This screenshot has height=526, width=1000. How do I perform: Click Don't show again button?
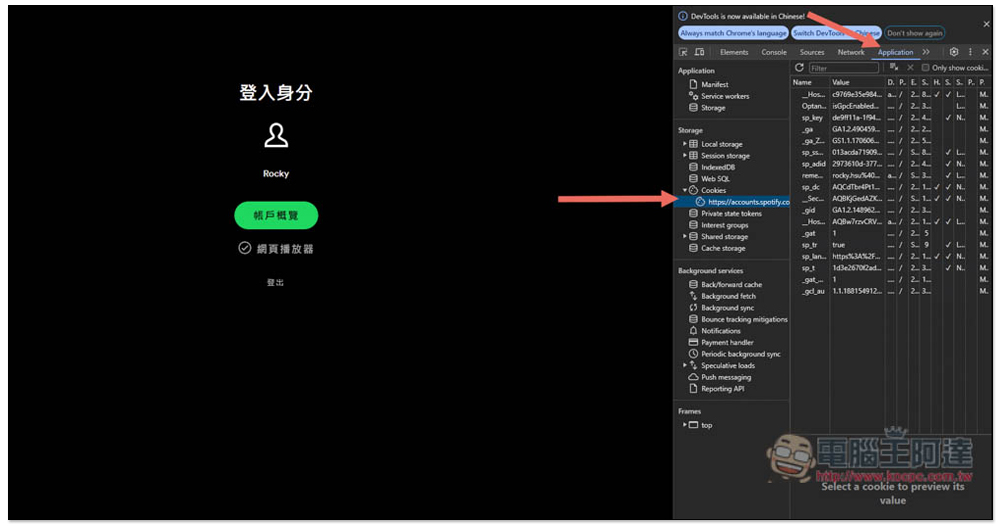tap(915, 33)
